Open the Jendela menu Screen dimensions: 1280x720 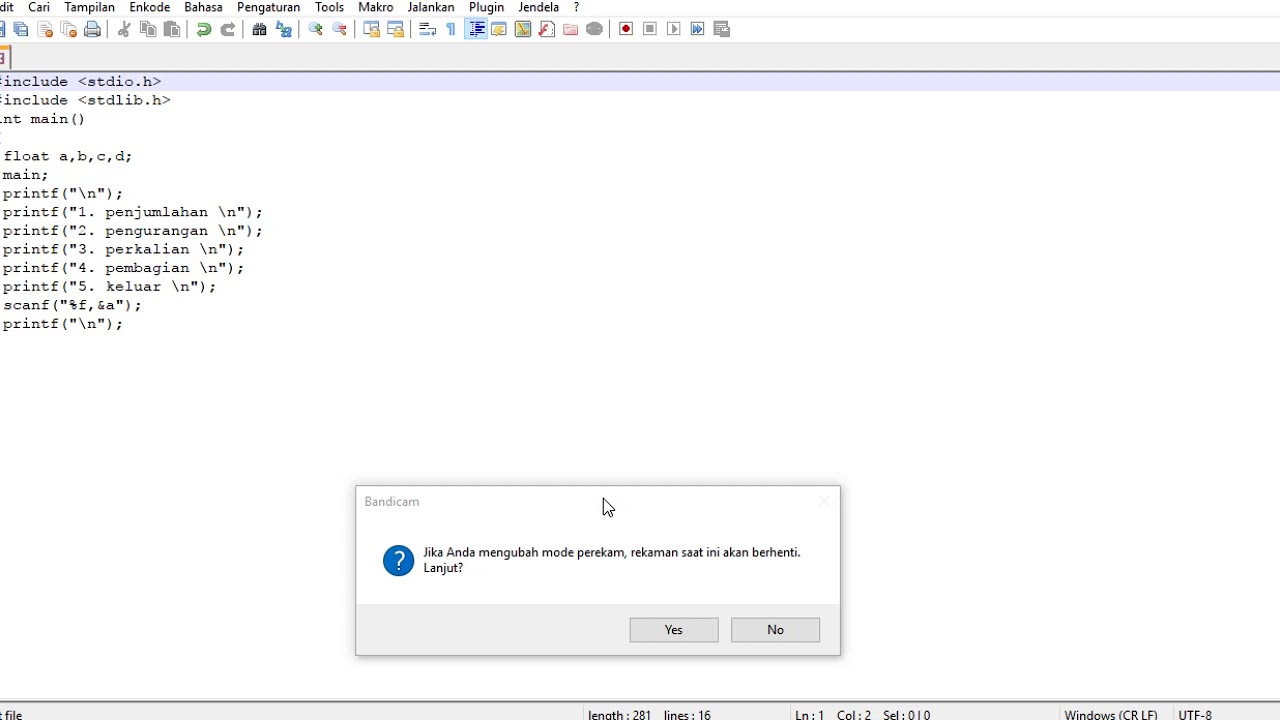pos(539,7)
